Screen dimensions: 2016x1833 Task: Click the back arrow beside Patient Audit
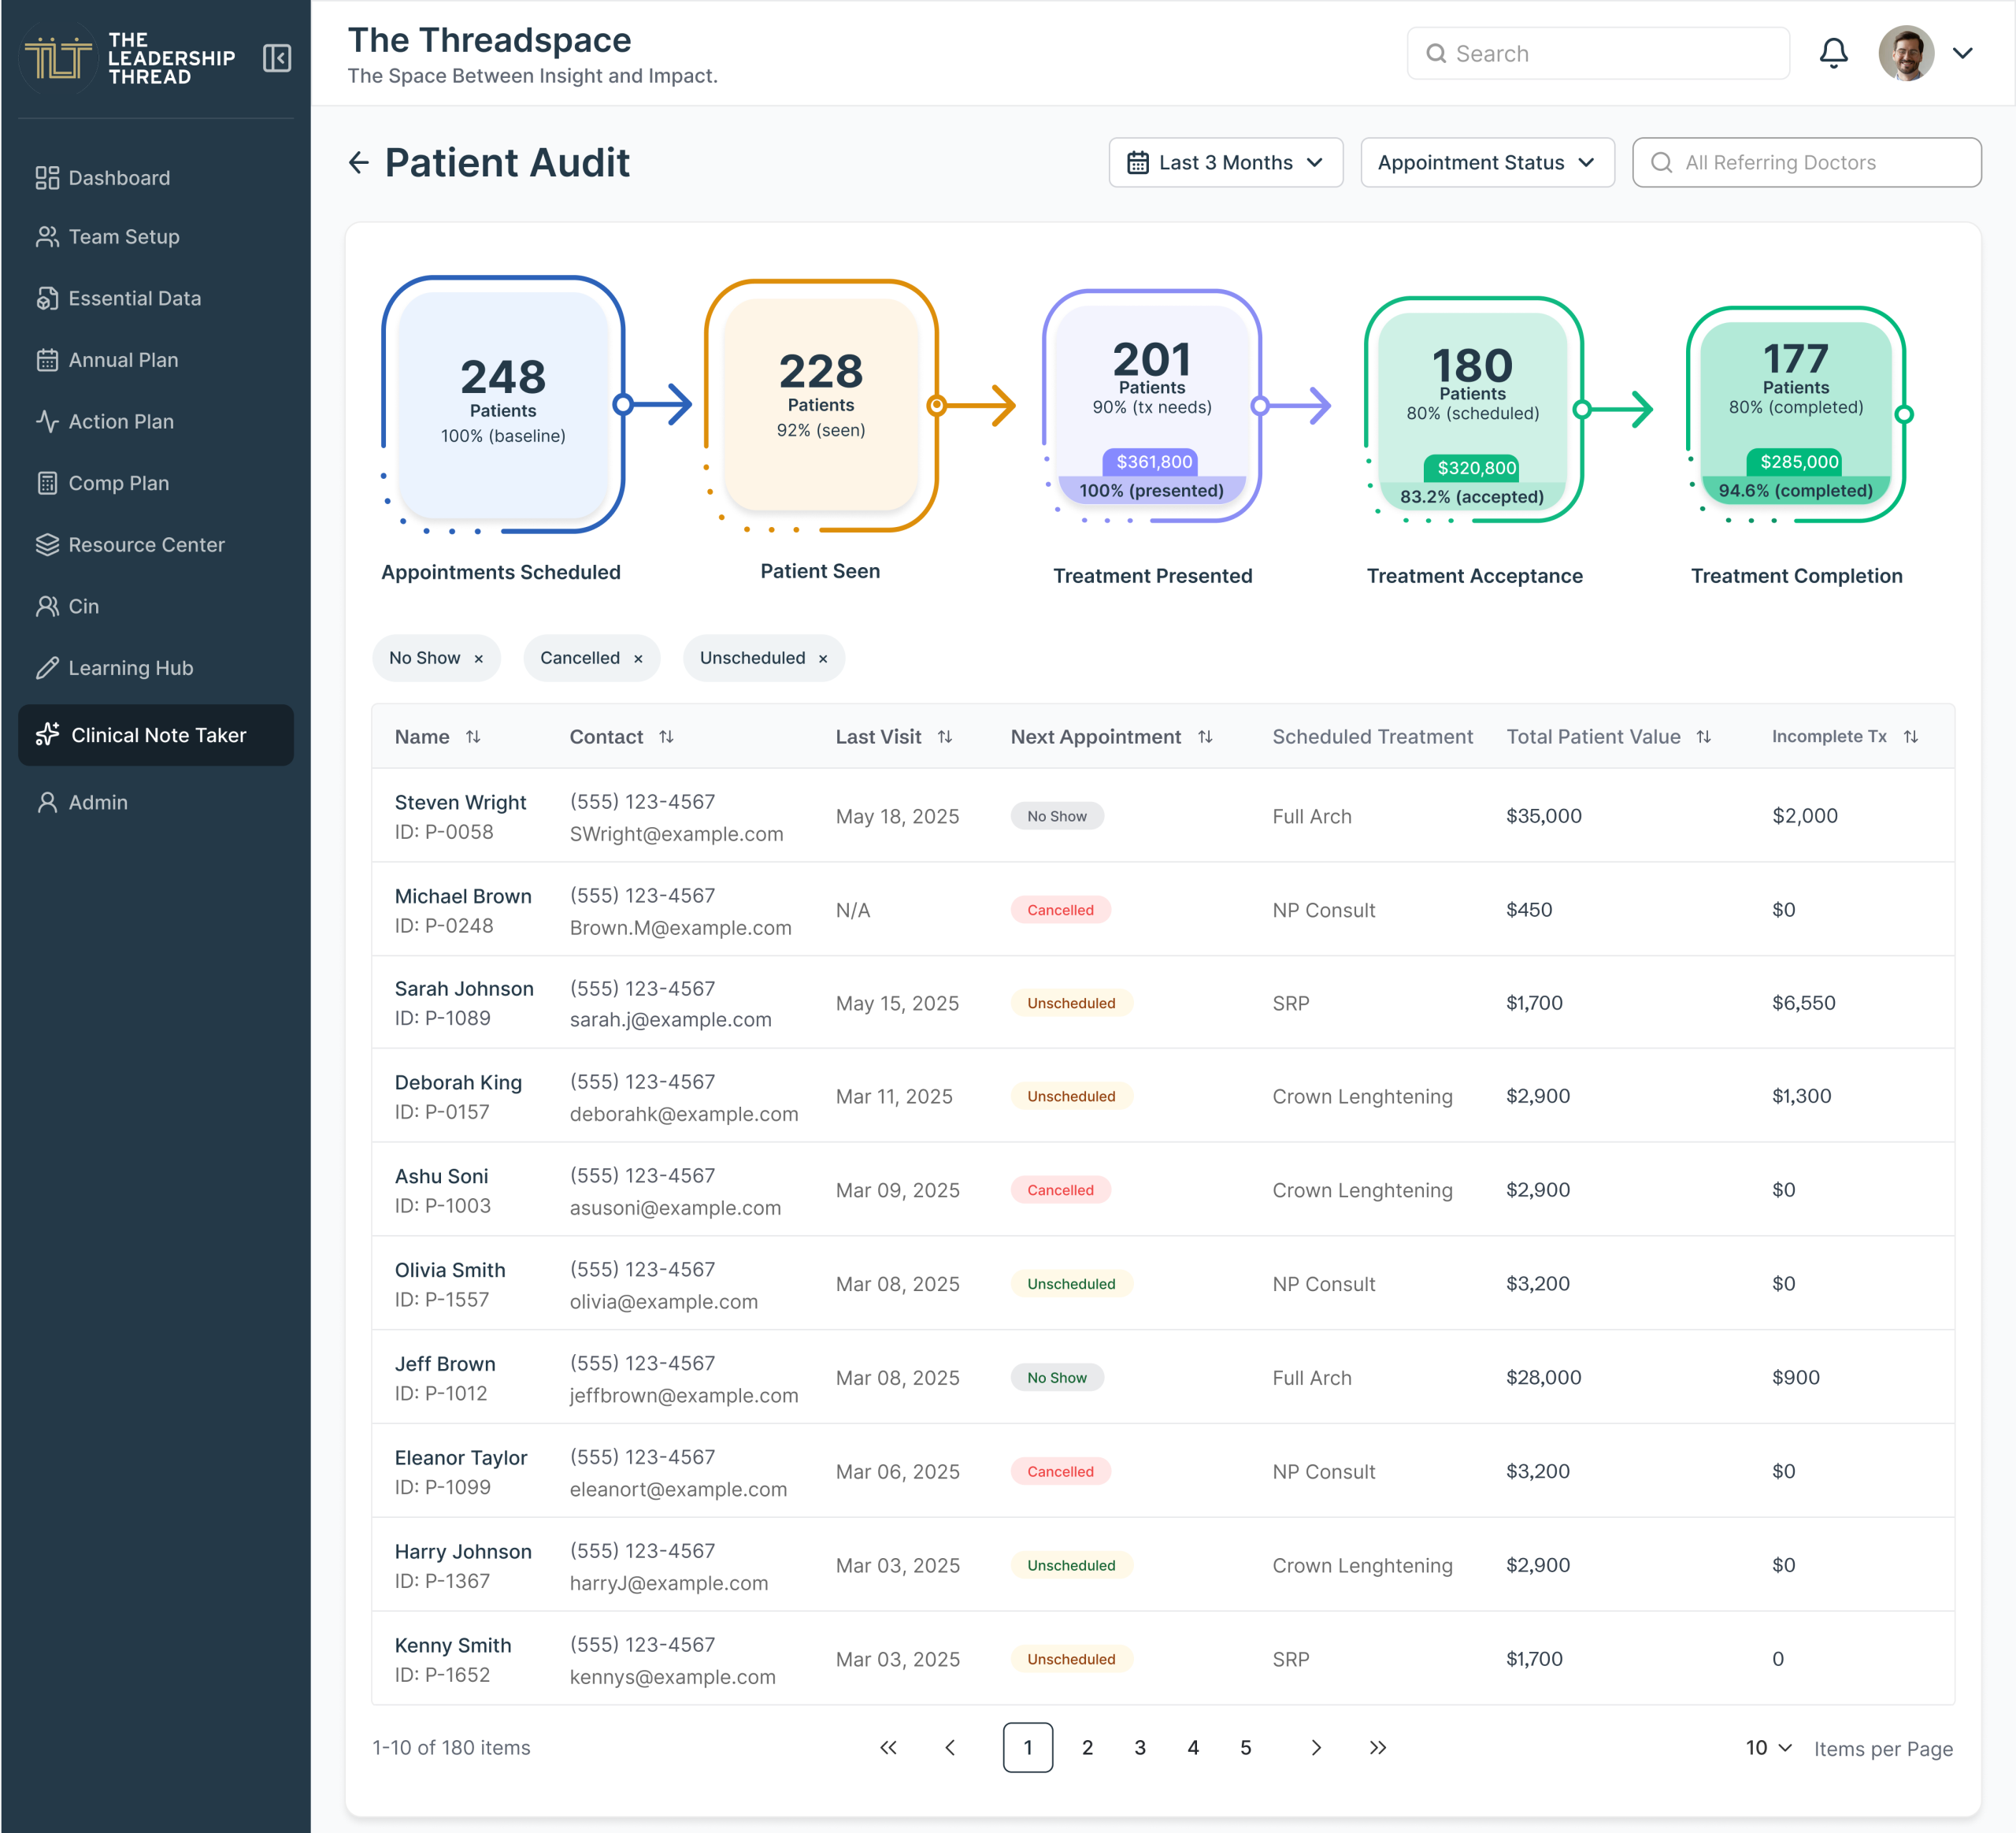[x=358, y=162]
